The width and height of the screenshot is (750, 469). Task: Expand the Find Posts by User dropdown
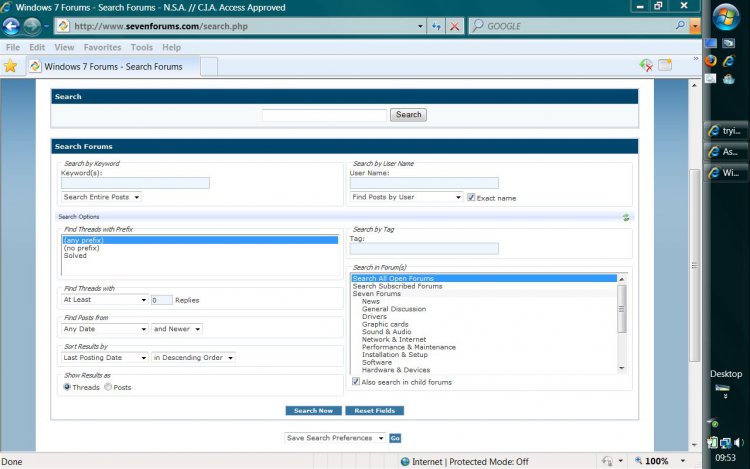click(406, 197)
